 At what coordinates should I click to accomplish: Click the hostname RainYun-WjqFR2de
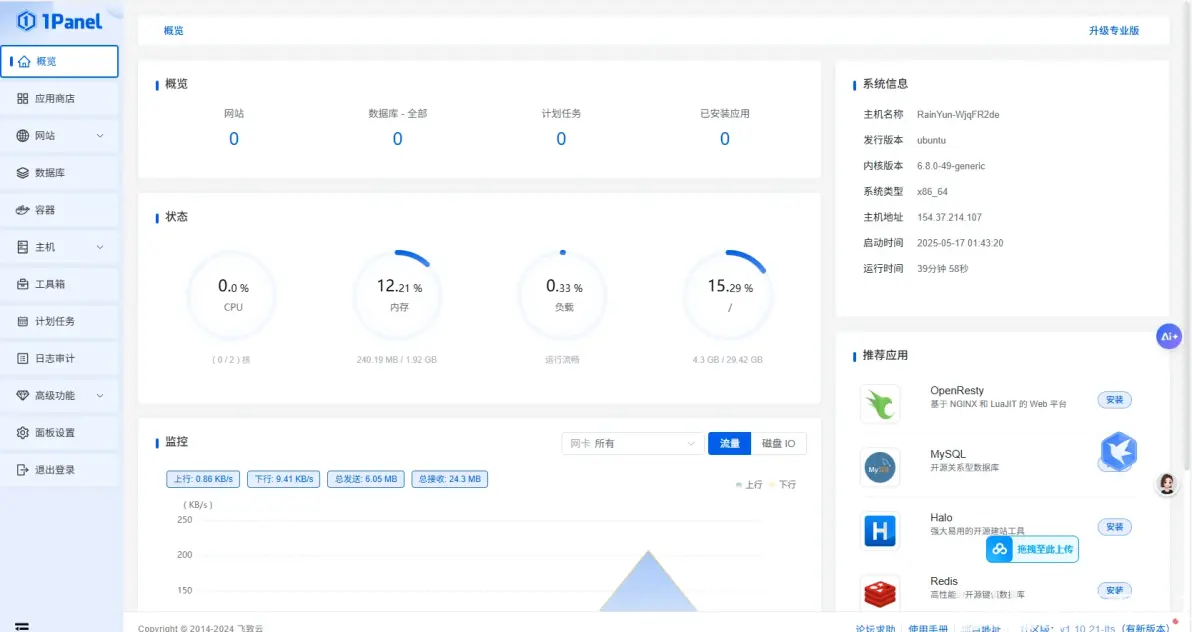pos(958,115)
